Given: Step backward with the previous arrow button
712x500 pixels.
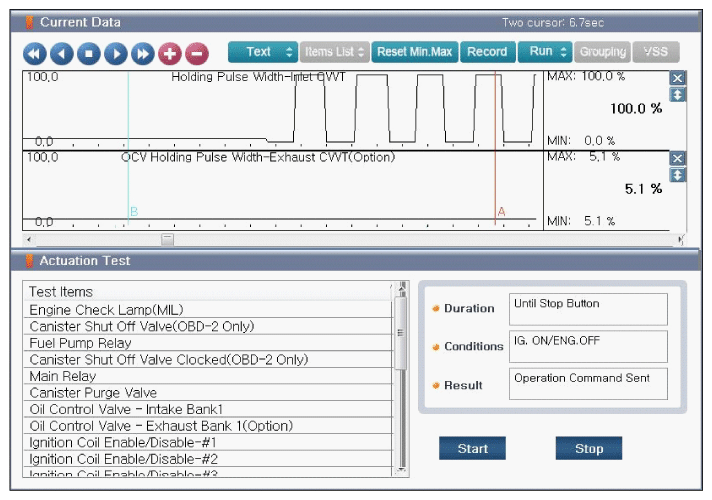Looking at the screenshot, I should (62, 54).
